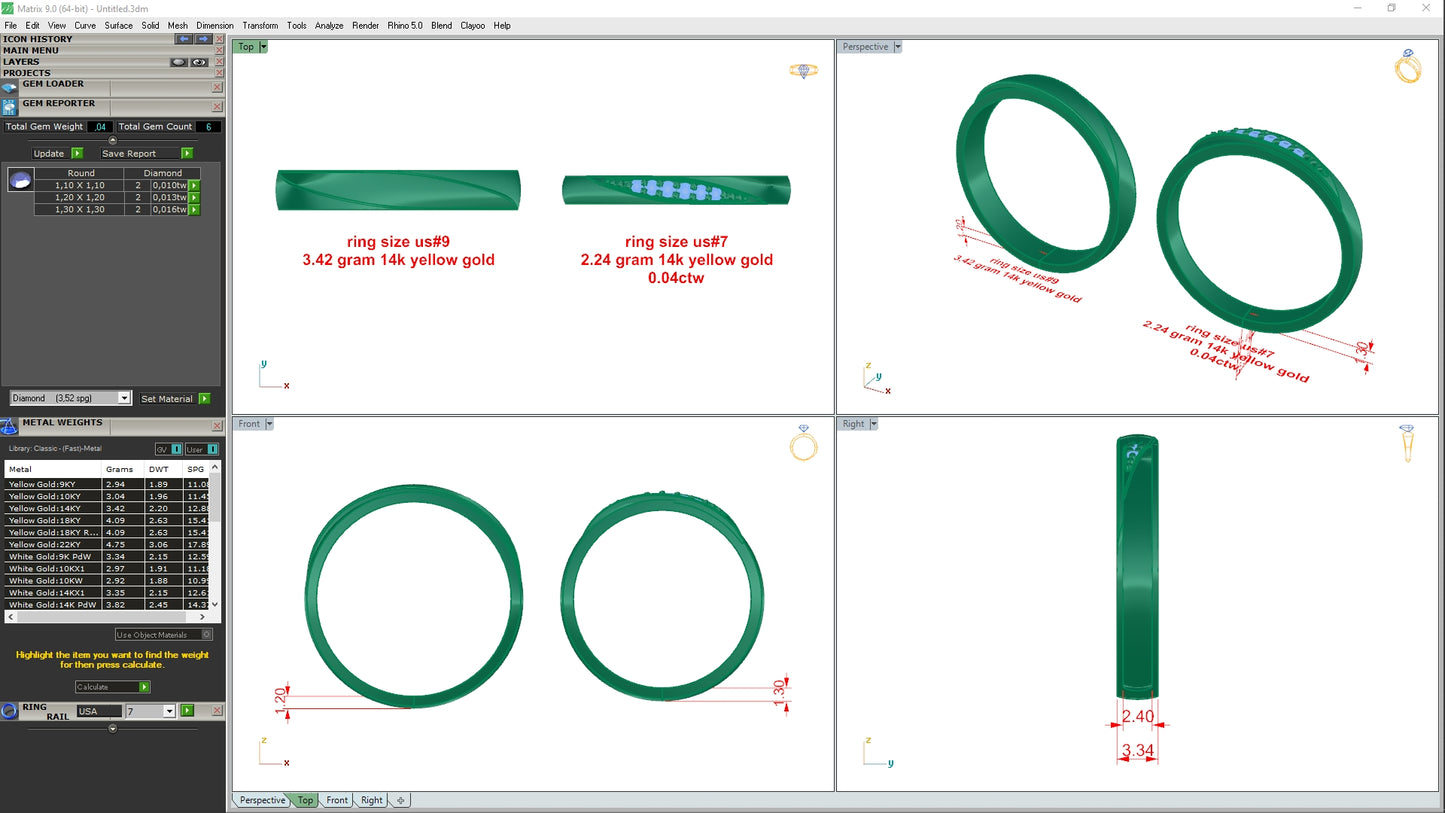The height and width of the screenshot is (813, 1445).
Task: Click the Gem Loader diamond icon
Action: [x=9, y=87]
